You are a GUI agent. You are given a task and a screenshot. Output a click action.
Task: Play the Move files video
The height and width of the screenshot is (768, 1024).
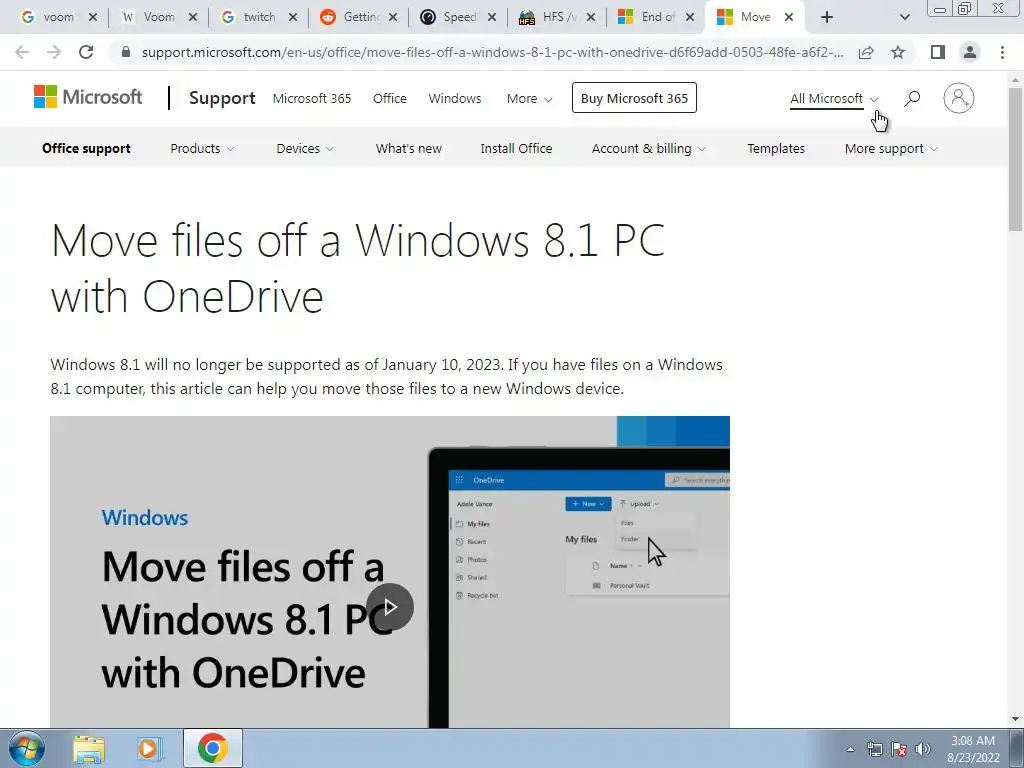[390, 607]
